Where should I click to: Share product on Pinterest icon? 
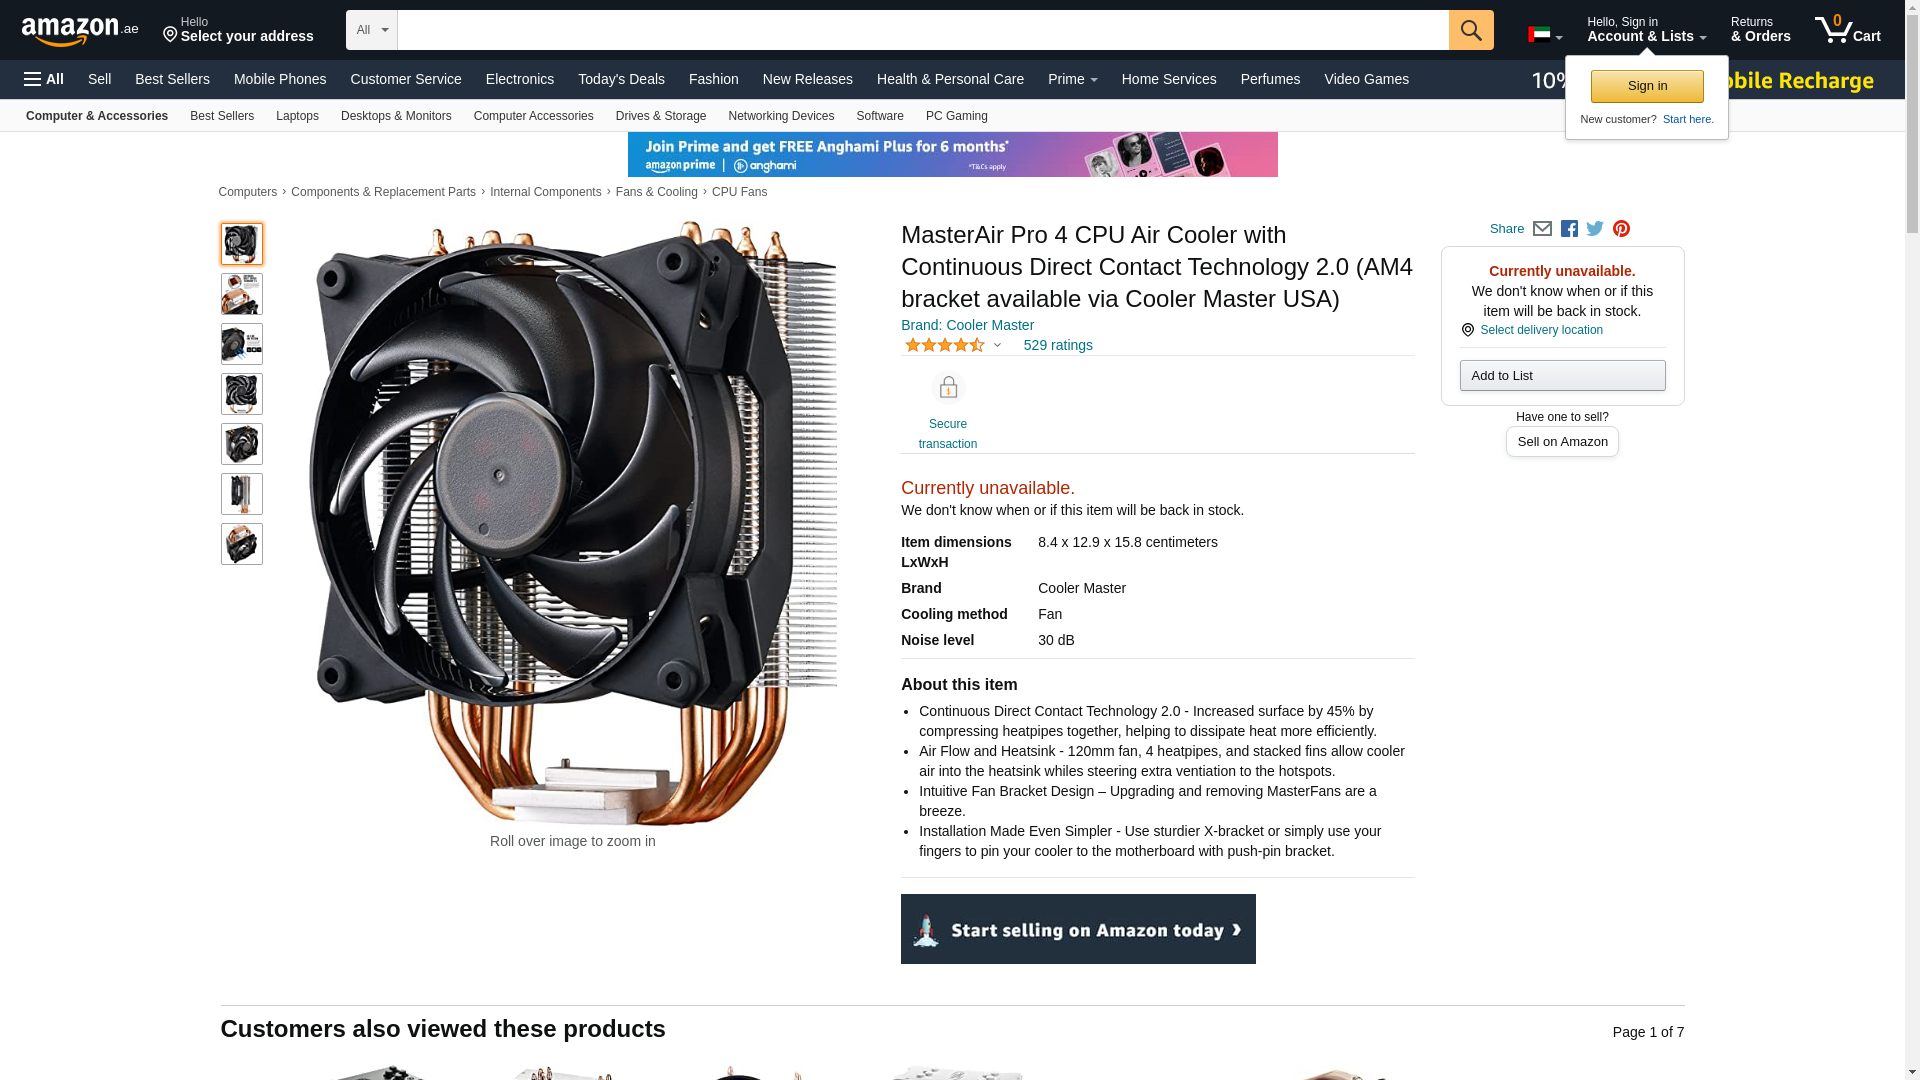(x=1621, y=229)
